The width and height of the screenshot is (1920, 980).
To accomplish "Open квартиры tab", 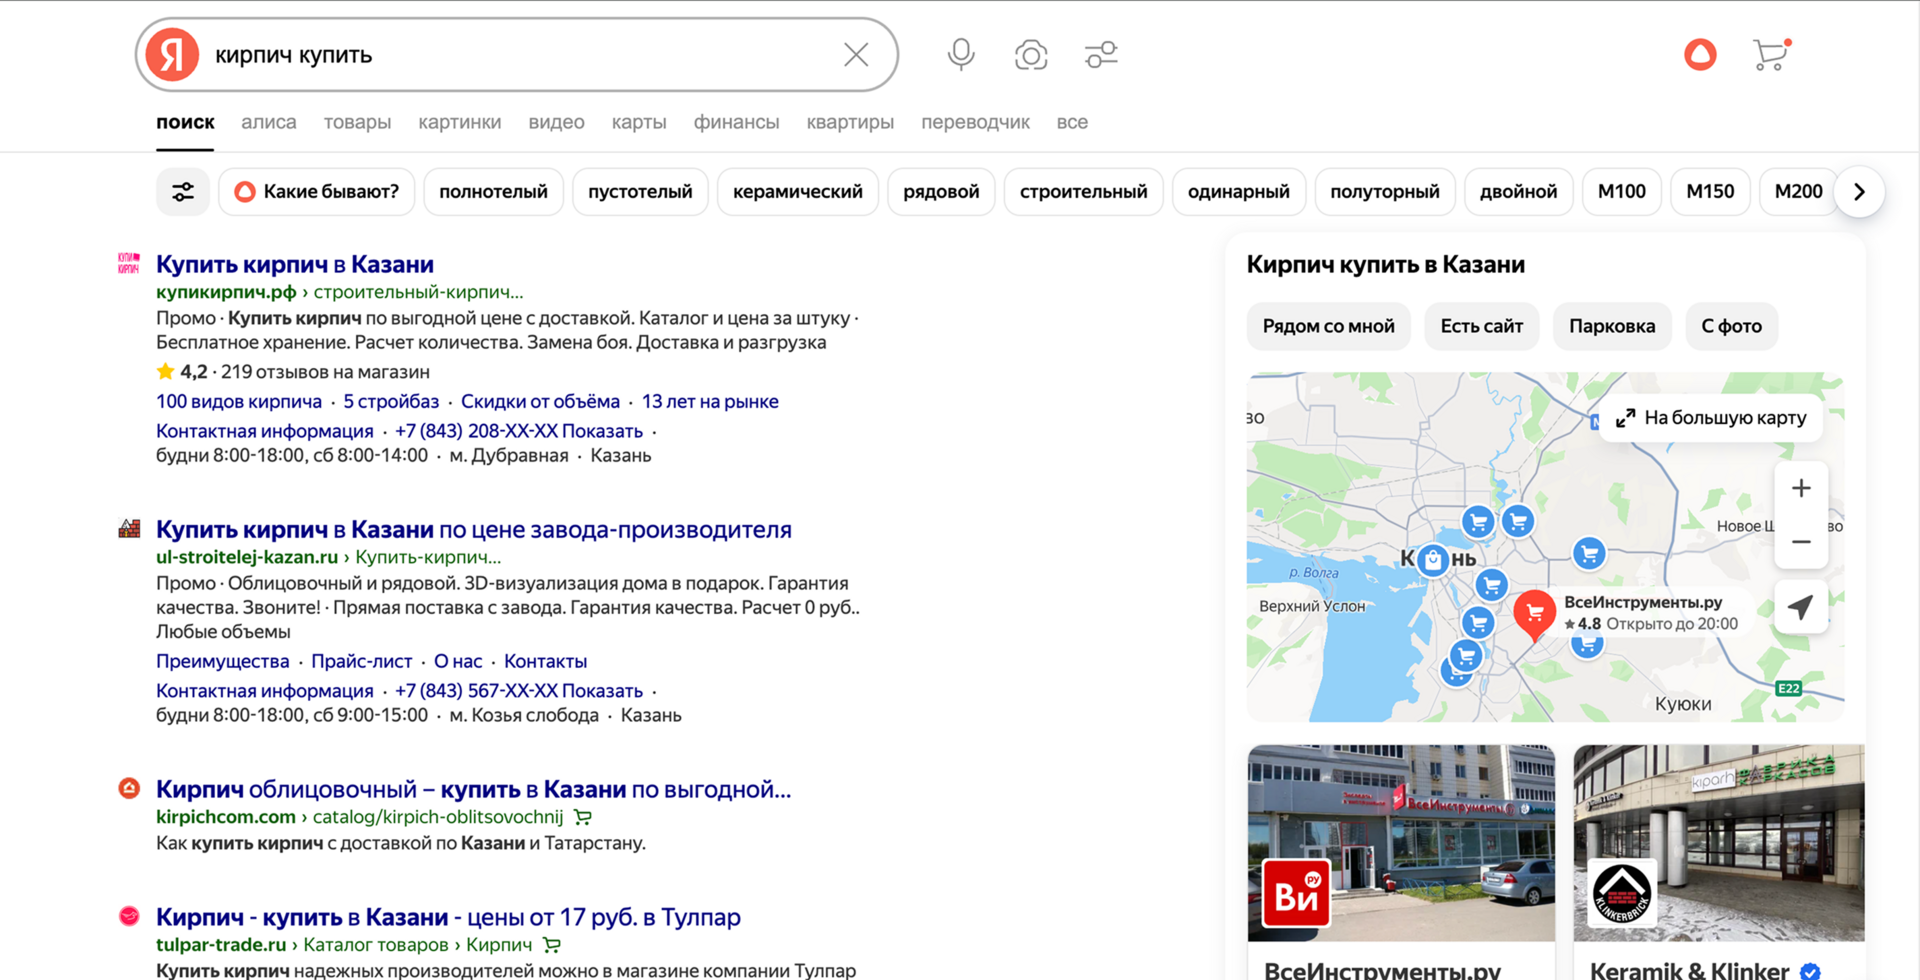I will (x=850, y=122).
